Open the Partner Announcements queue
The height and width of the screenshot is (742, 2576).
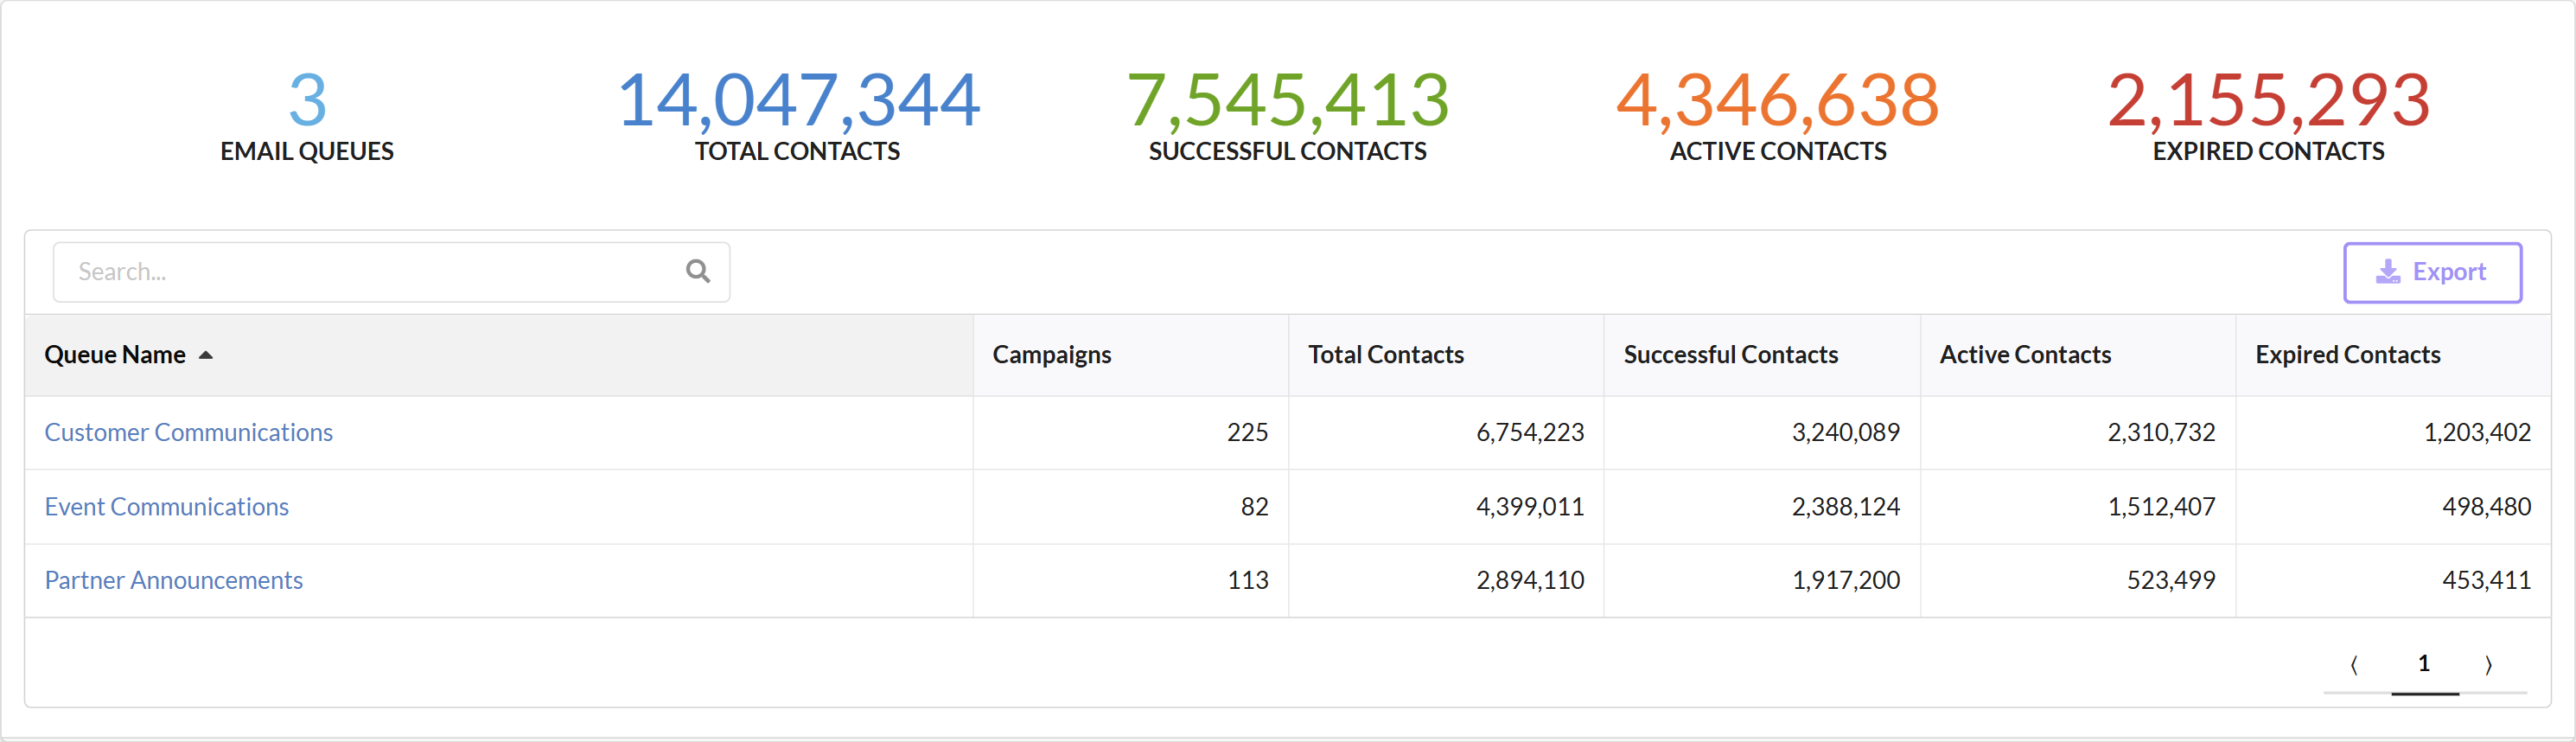[x=173, y=580]
